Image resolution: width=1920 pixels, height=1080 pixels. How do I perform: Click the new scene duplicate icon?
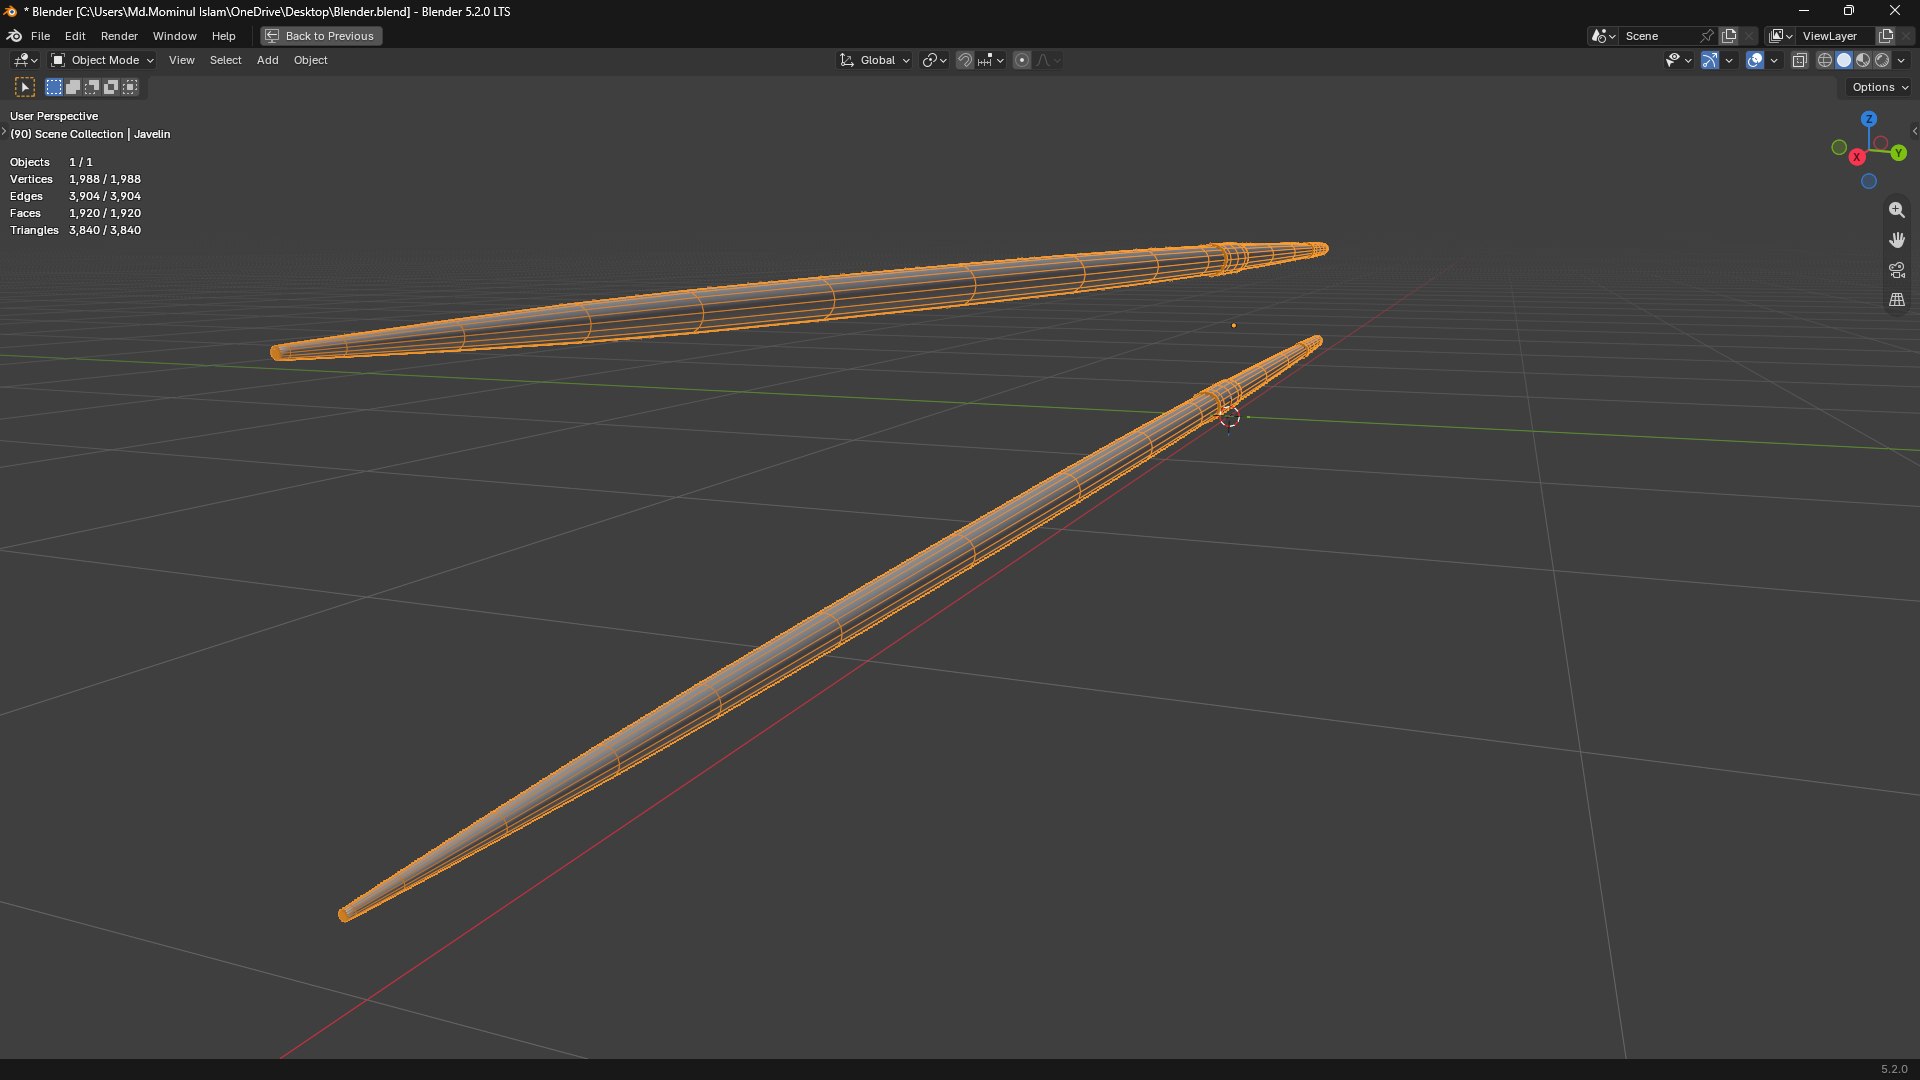click(1728, 36)
